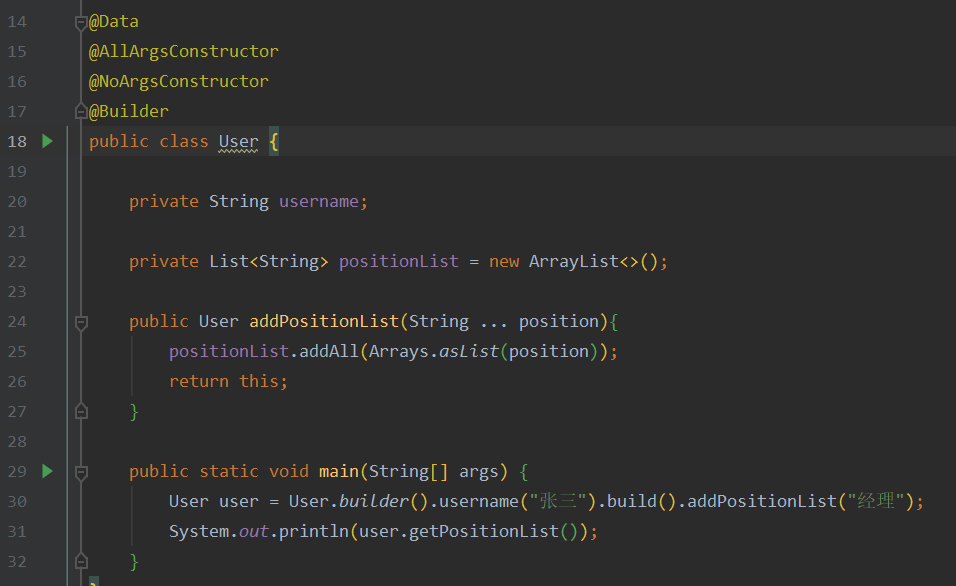Collapse fold end marker at line 27
956x586 pixels.
click(81, 412)
